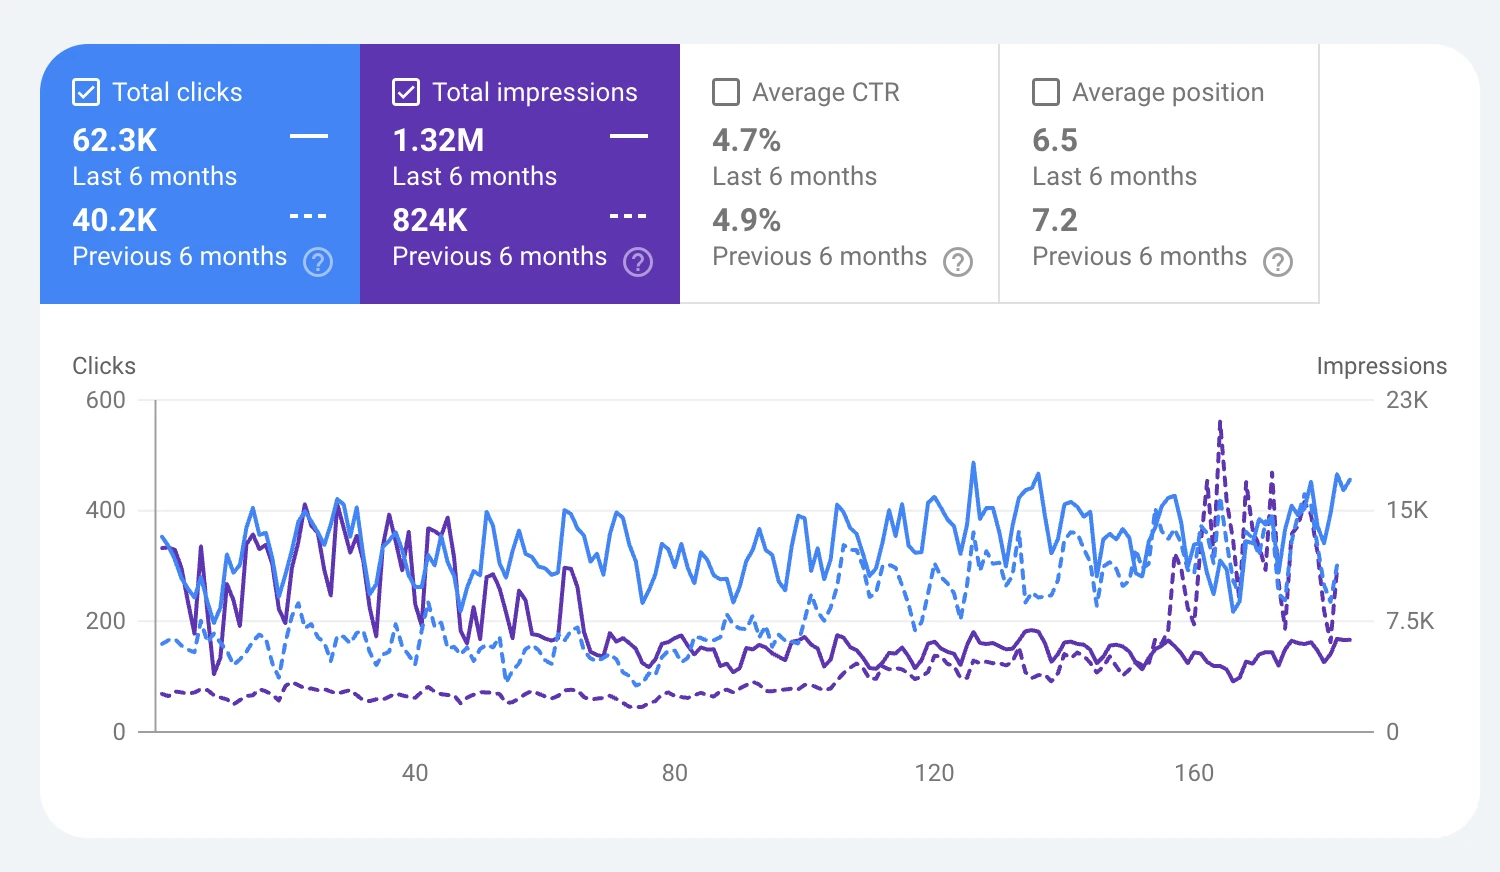Click dashed line legend in Total clicks card

(309, 216)
